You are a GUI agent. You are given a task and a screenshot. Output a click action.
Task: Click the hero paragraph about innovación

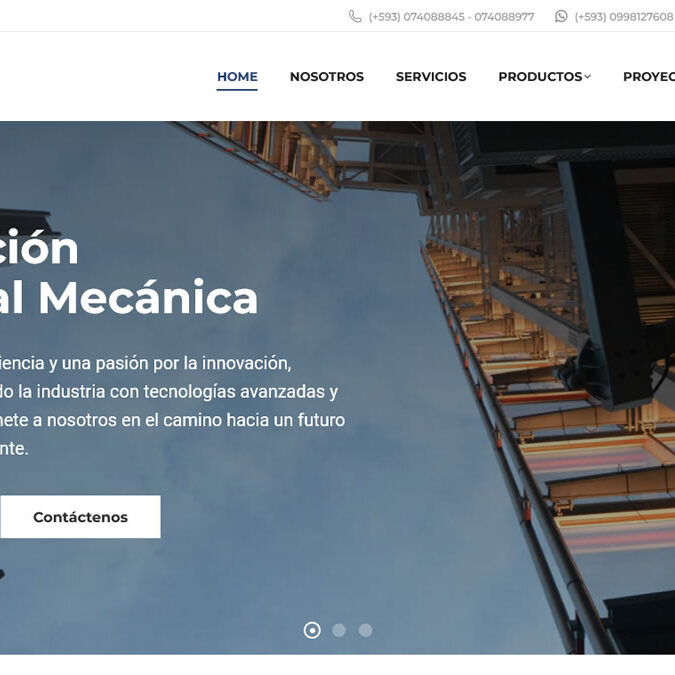click(x=172, y=406)
